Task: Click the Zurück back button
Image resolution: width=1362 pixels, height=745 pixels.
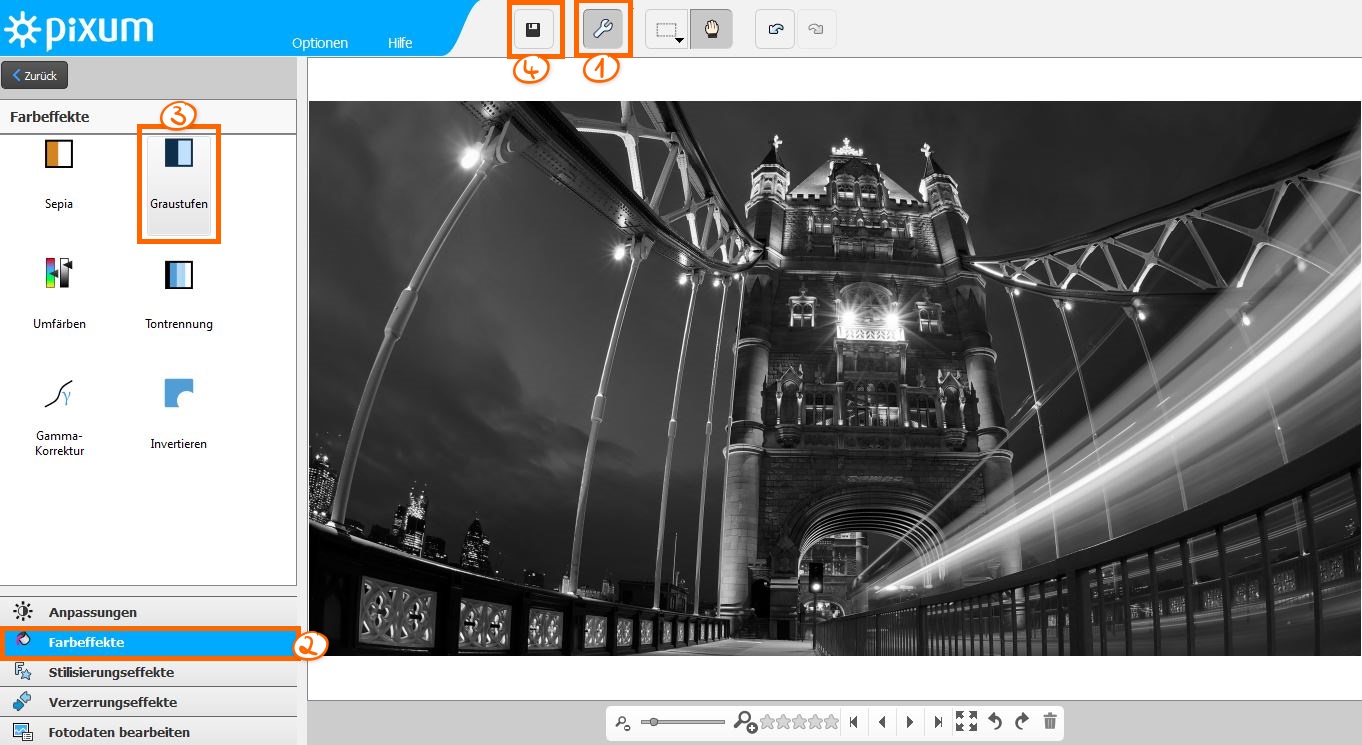Action: (x=35, y=75)
